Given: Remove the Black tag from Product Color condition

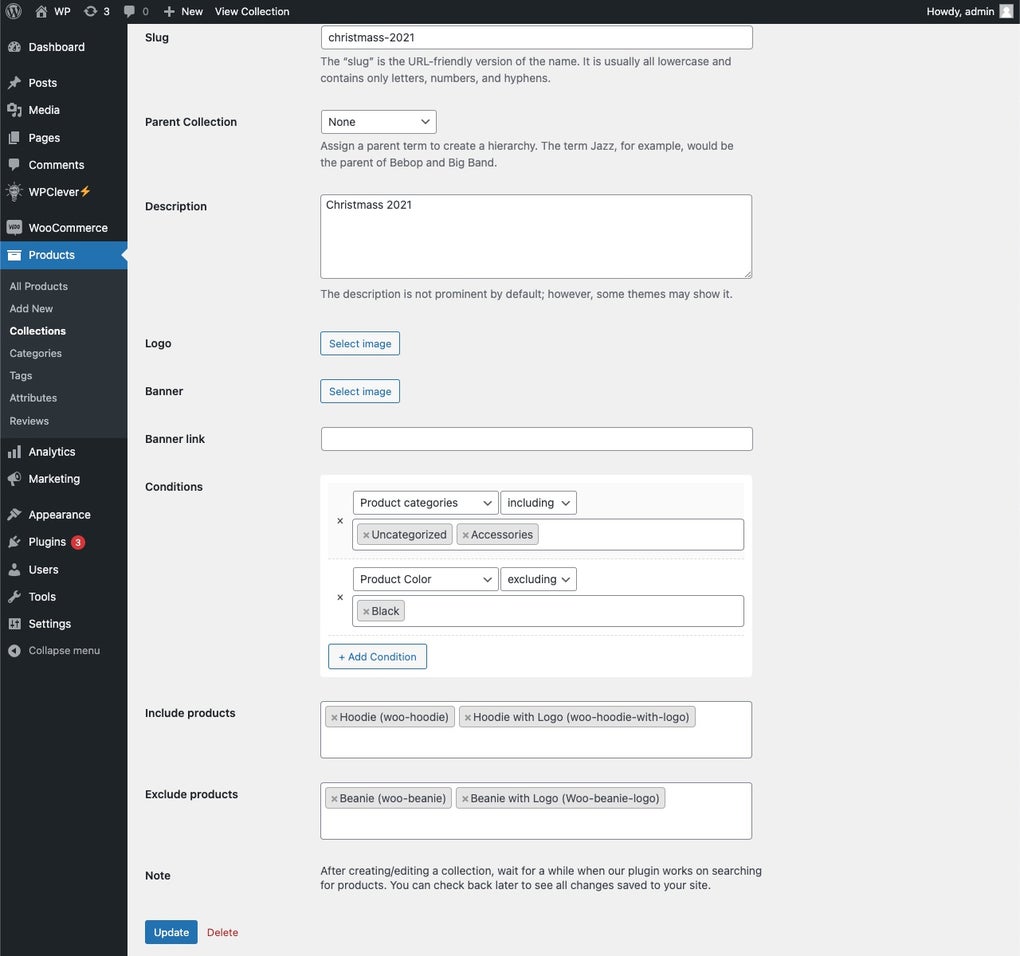Looking at the screenshot, I should (364, 609).
